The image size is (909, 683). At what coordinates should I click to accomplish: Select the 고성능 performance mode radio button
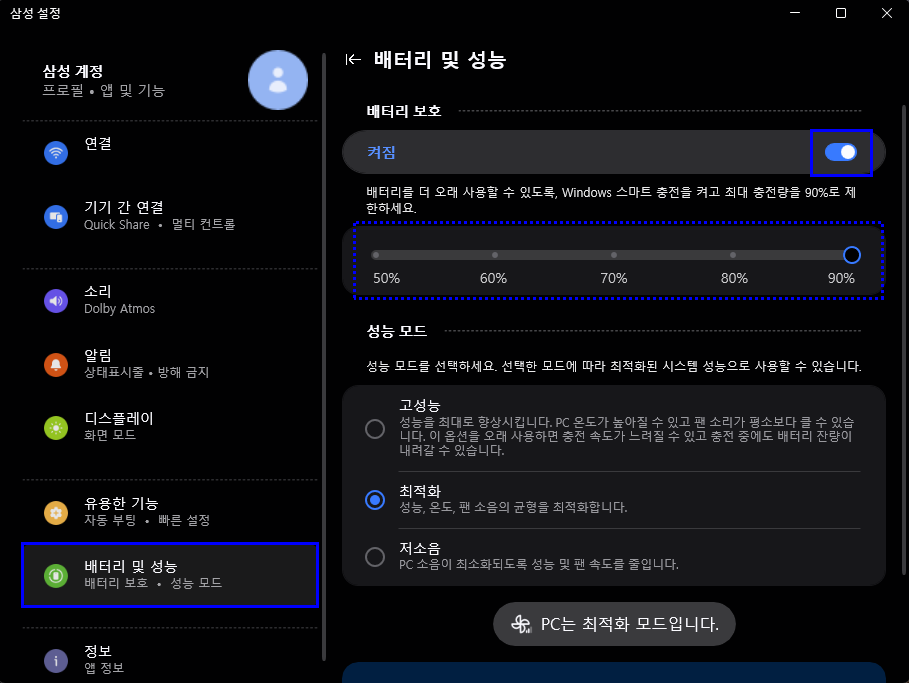375,428
